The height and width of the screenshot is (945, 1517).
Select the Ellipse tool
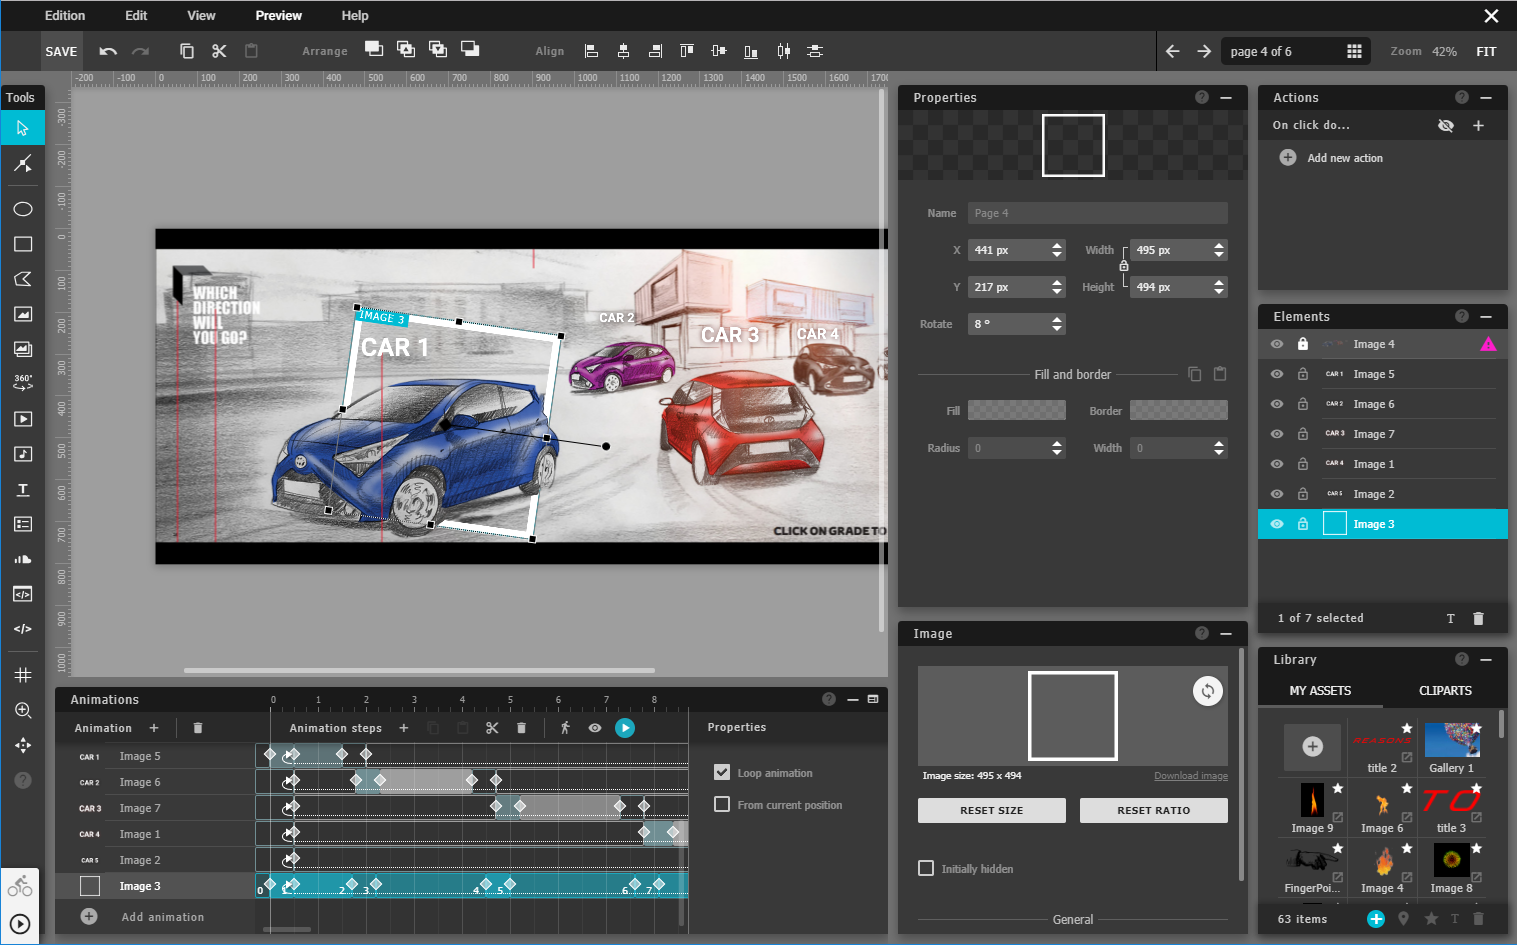coord(22,208)
